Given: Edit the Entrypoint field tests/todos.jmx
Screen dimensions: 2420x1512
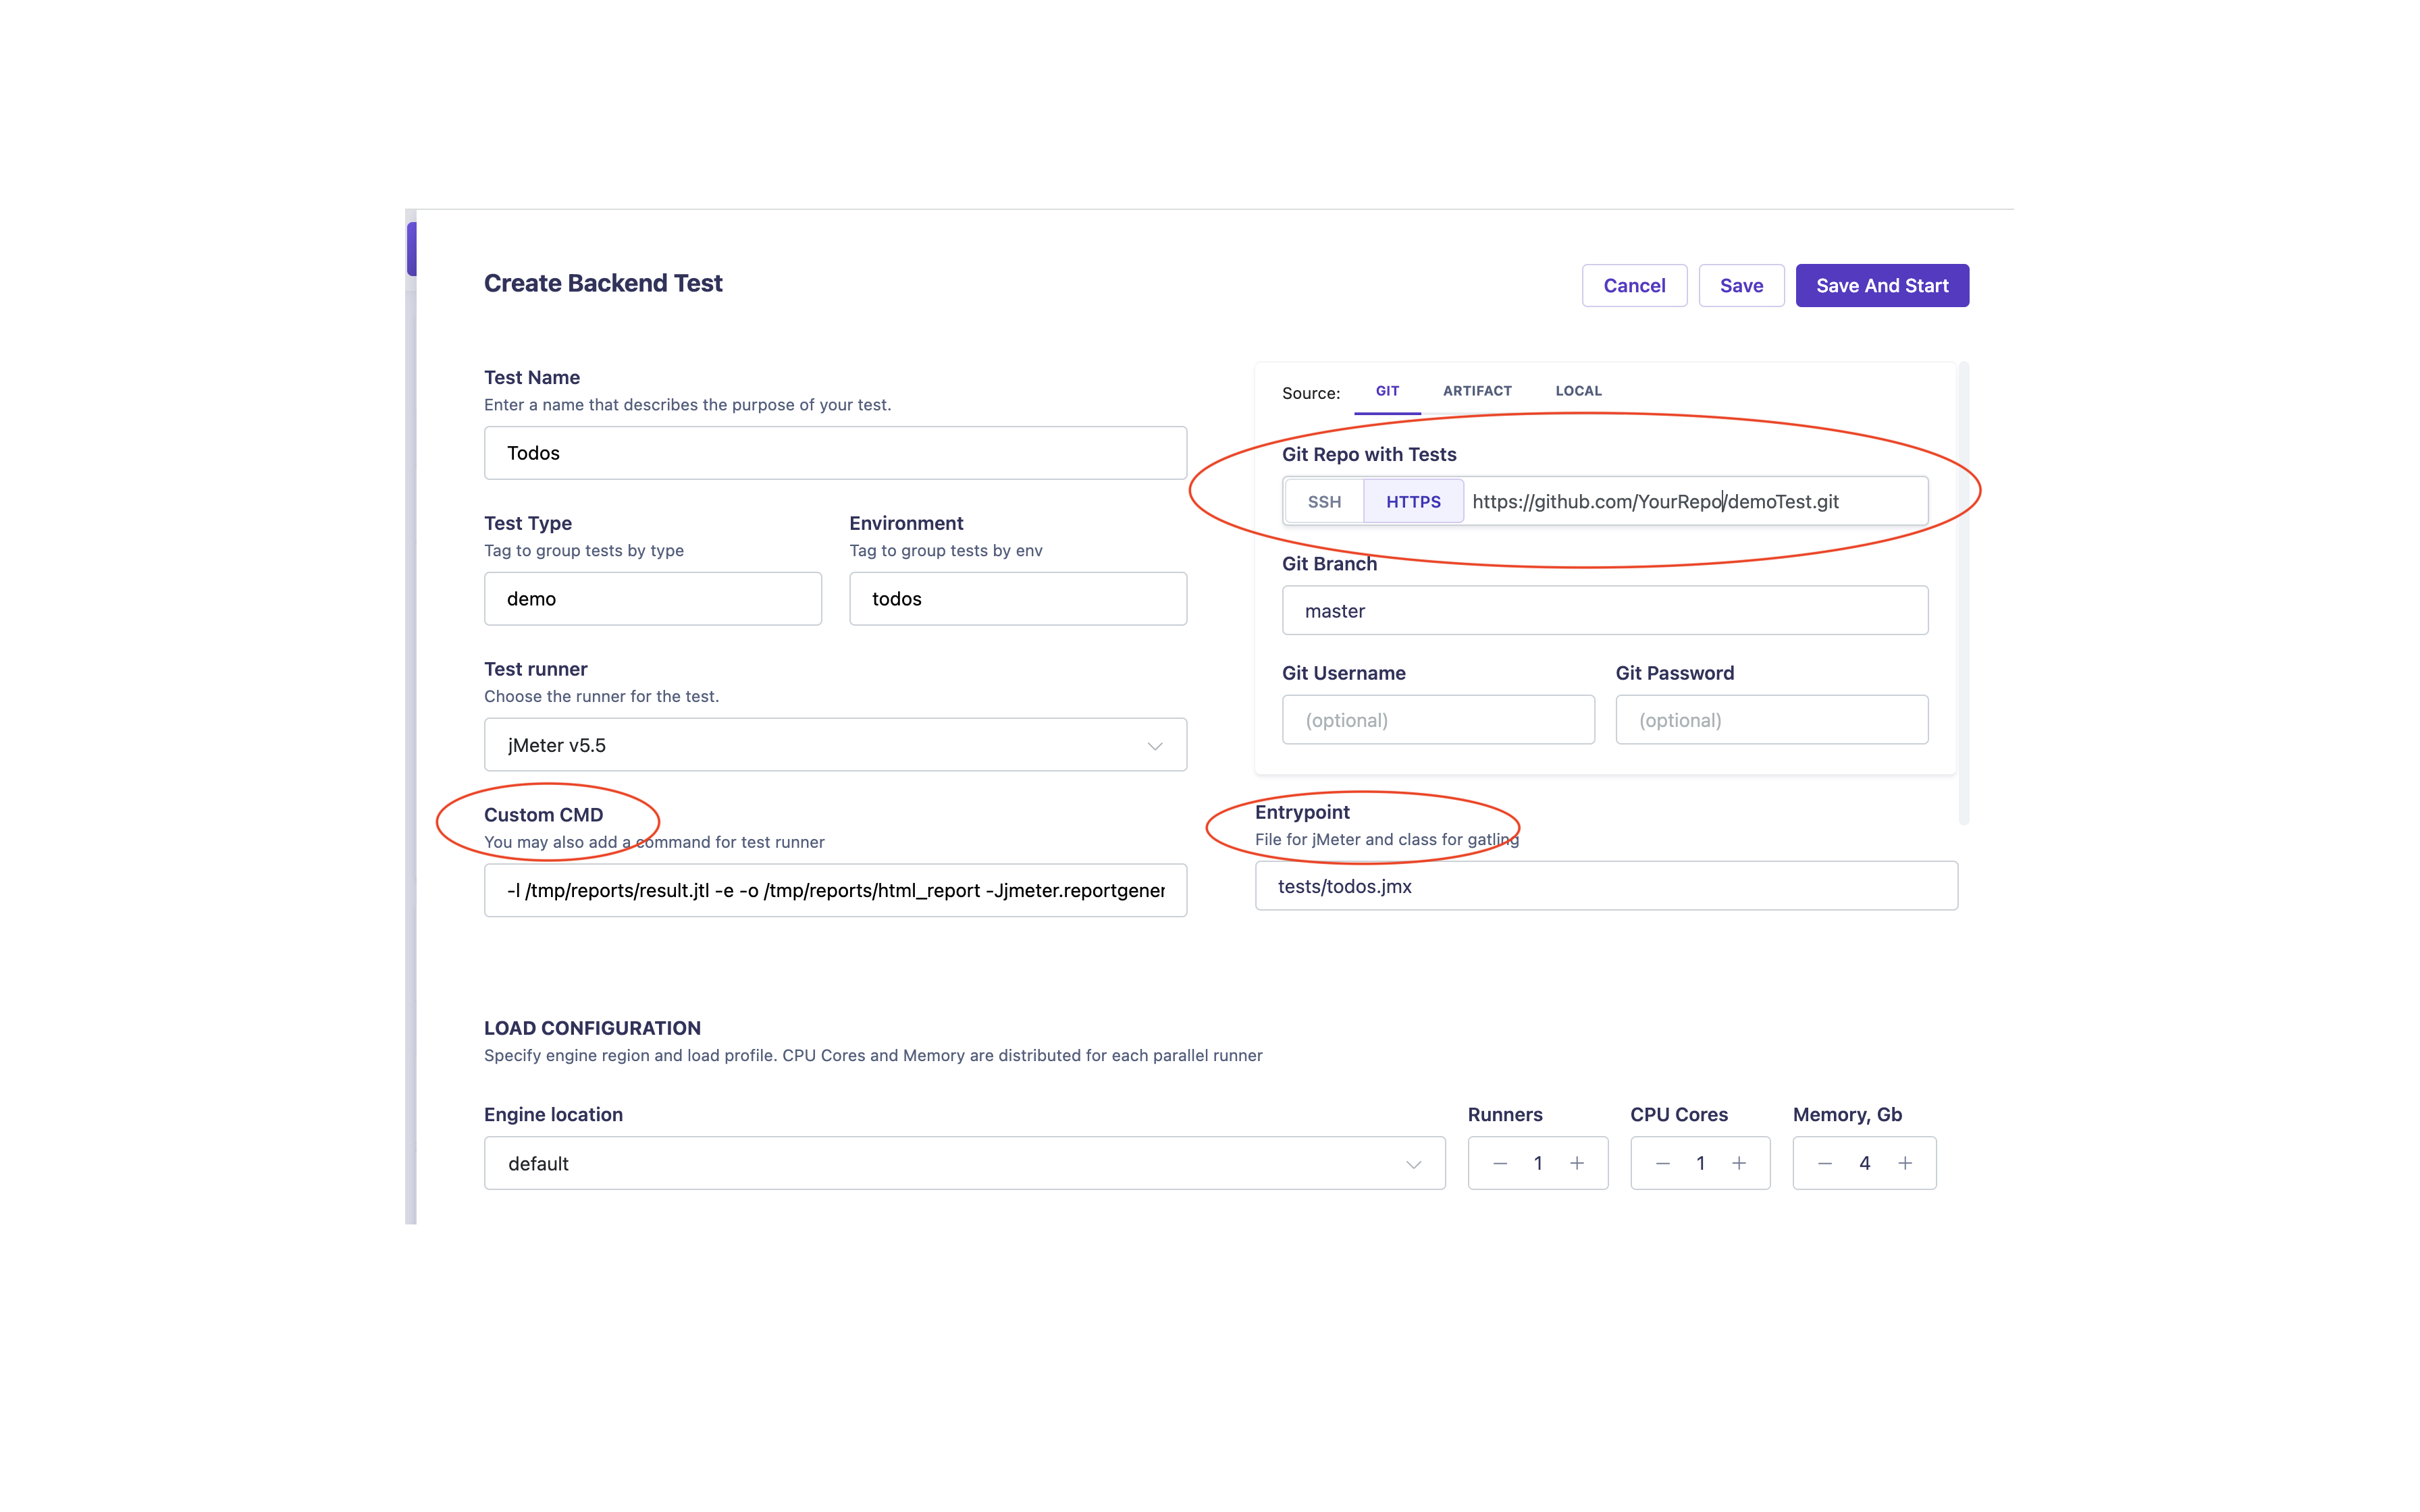Looking at the screenshot, I should (1606, 886).
